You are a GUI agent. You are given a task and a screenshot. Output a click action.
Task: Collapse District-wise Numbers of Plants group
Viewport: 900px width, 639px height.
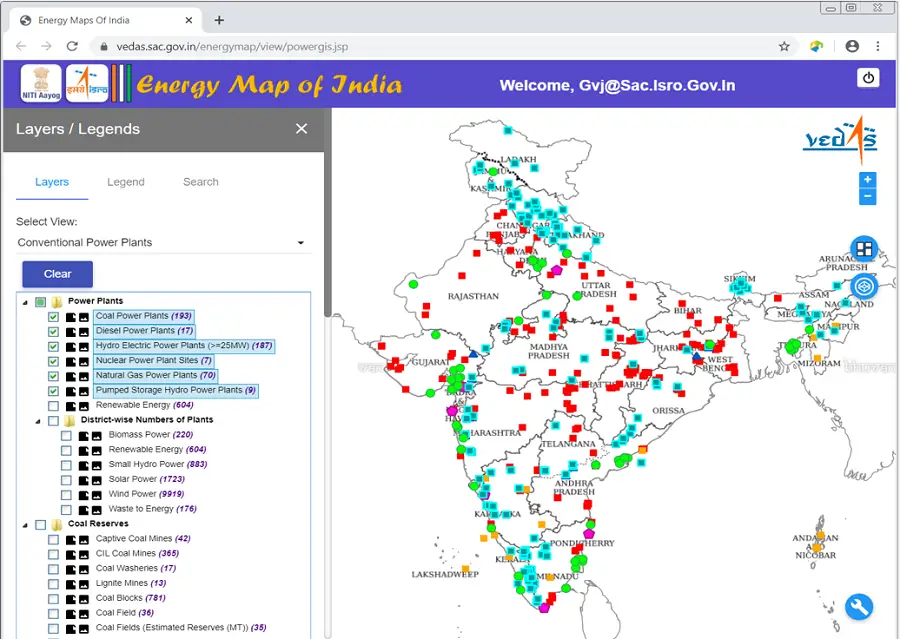coord(38,421)
